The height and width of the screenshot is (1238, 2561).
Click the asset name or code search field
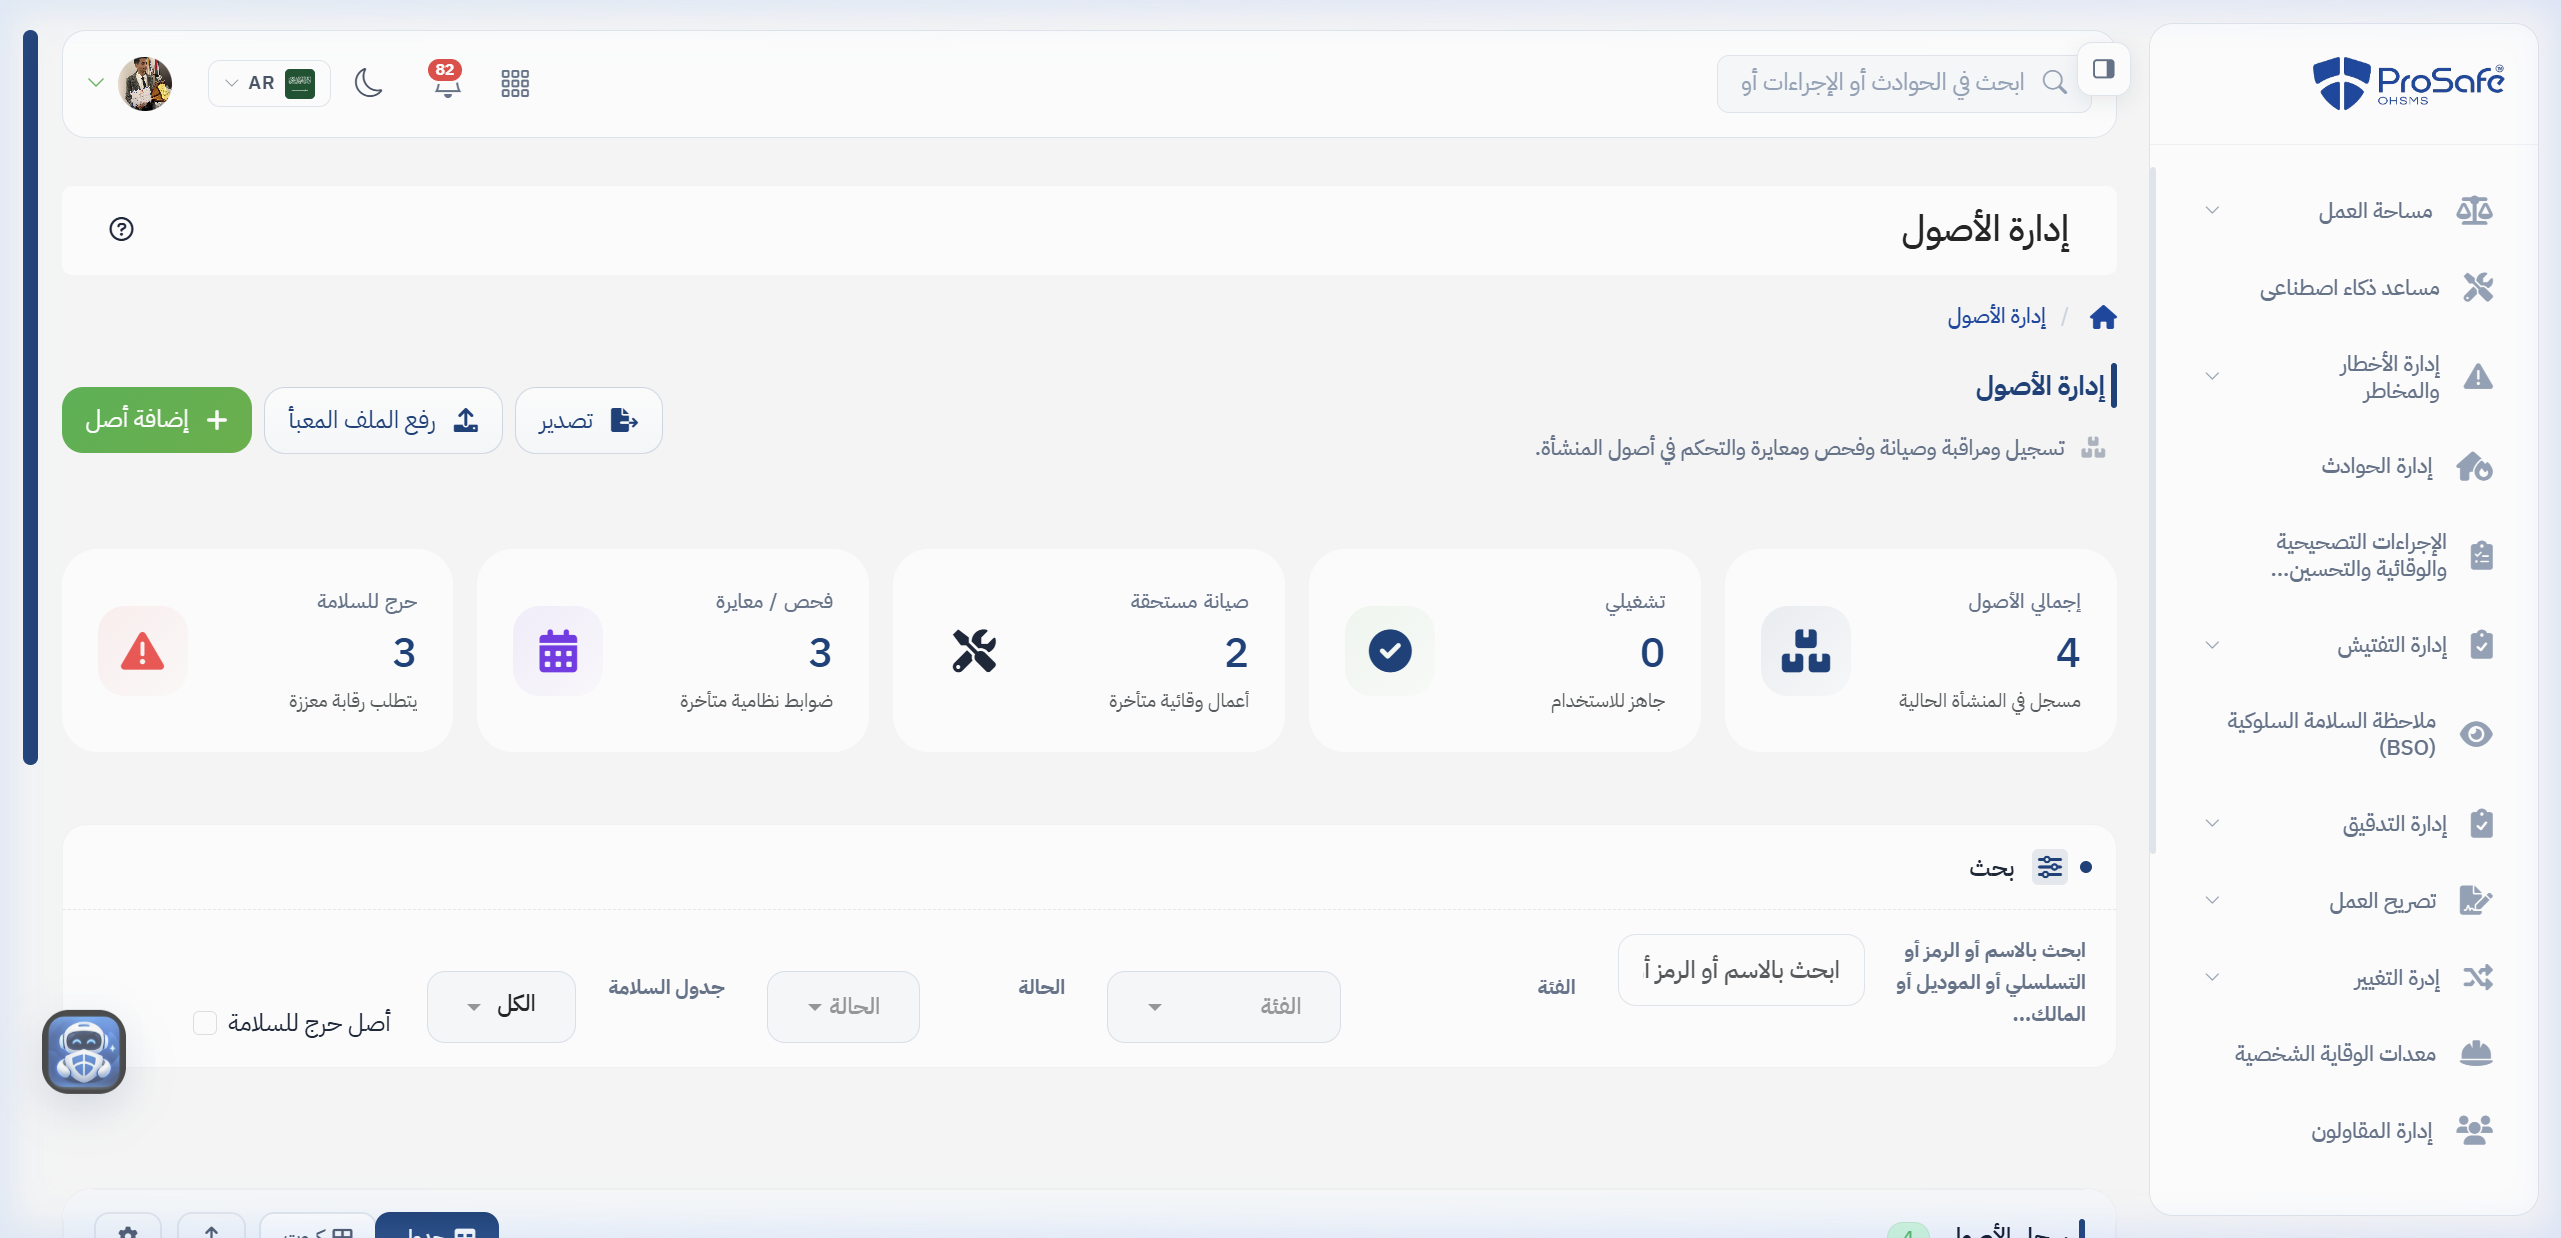point(1741,970)
